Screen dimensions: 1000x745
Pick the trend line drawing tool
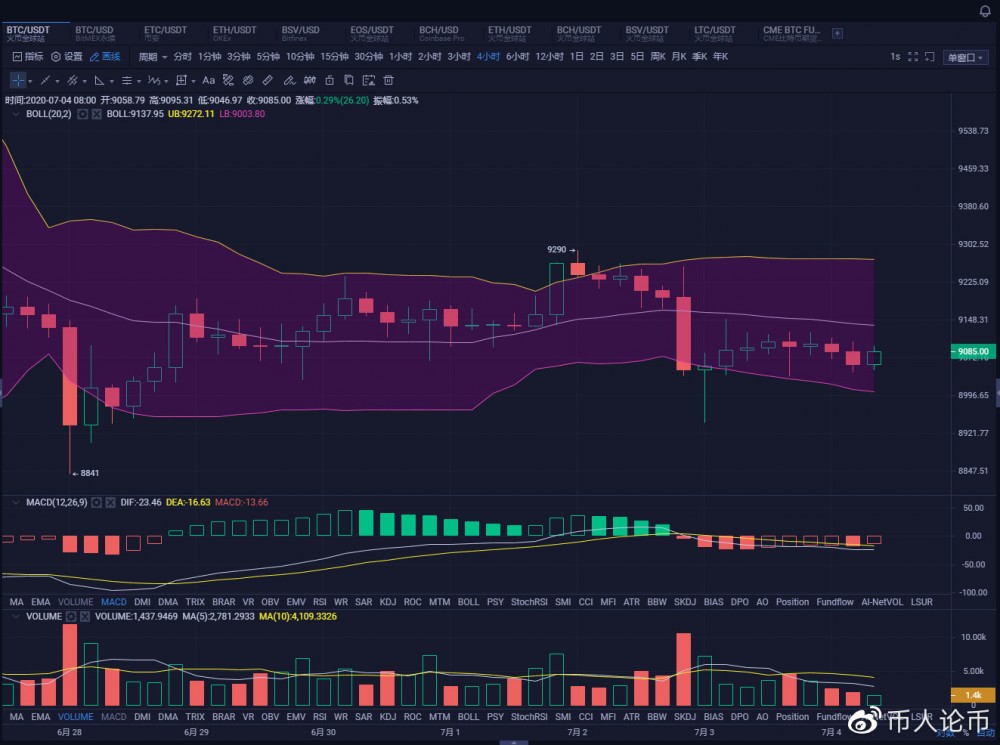[x=45, y=80]
